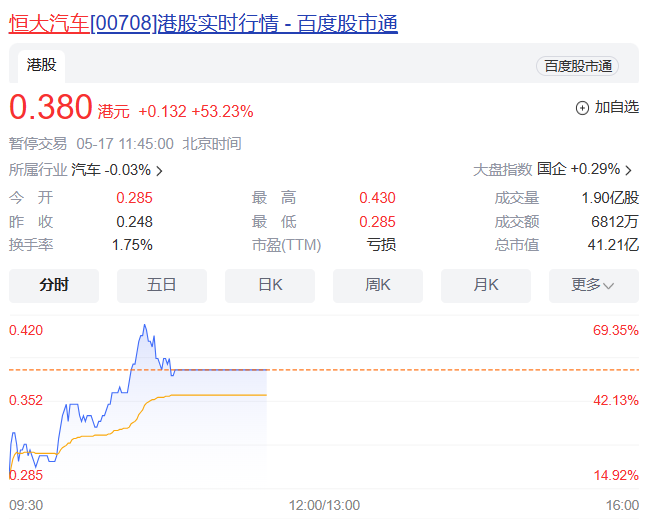The image size is (657, 519).
Task: Switch to the 月K chart tab
Action: click(486, 286)
